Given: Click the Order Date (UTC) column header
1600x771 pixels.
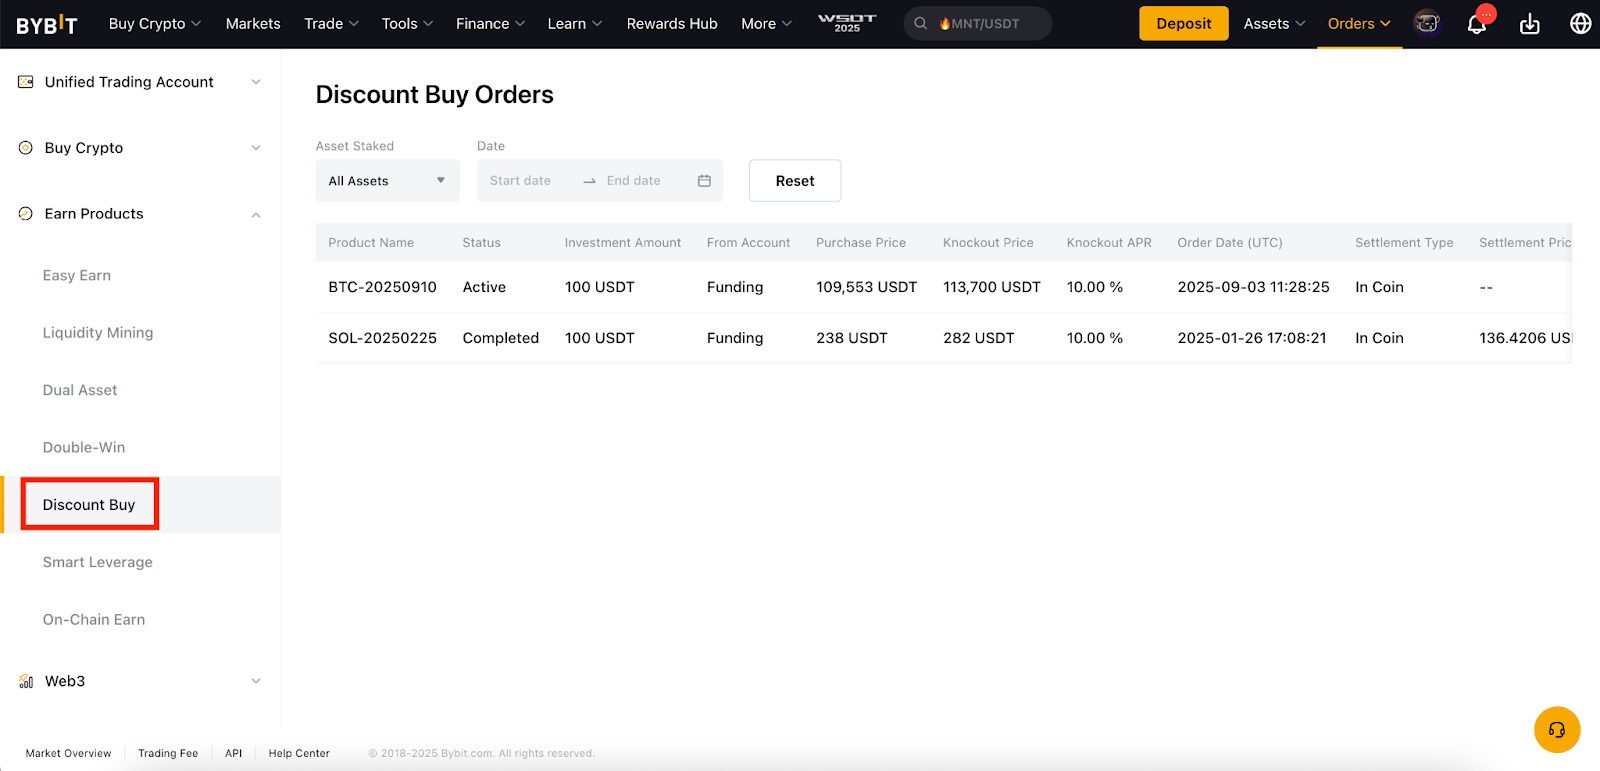Looking at the screenshot, I should pyautogui.click(x=1230, y=243).
